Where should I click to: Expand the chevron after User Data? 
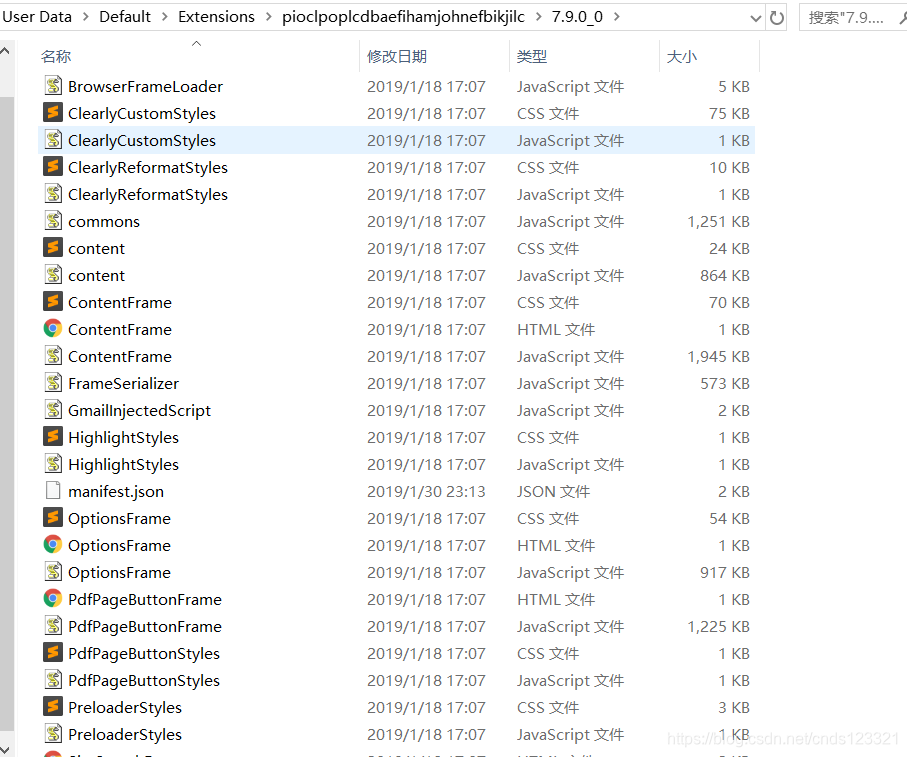click(x=86, y=17)
